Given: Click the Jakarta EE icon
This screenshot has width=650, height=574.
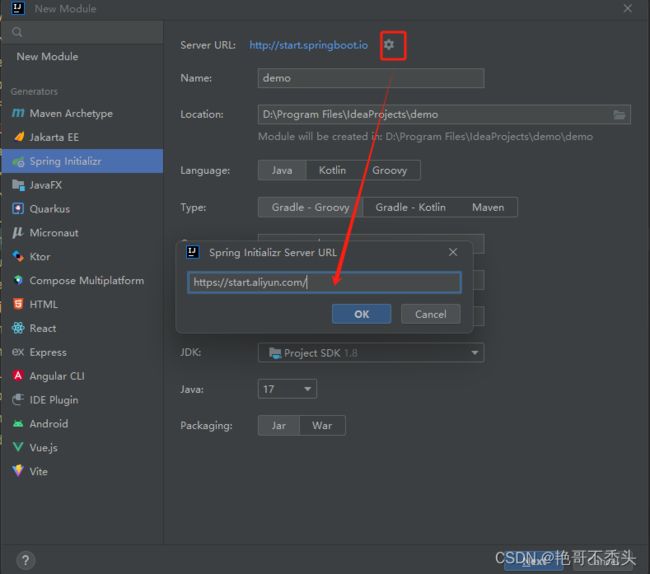Looking at the screenshot, I should (x=19, y=137).
